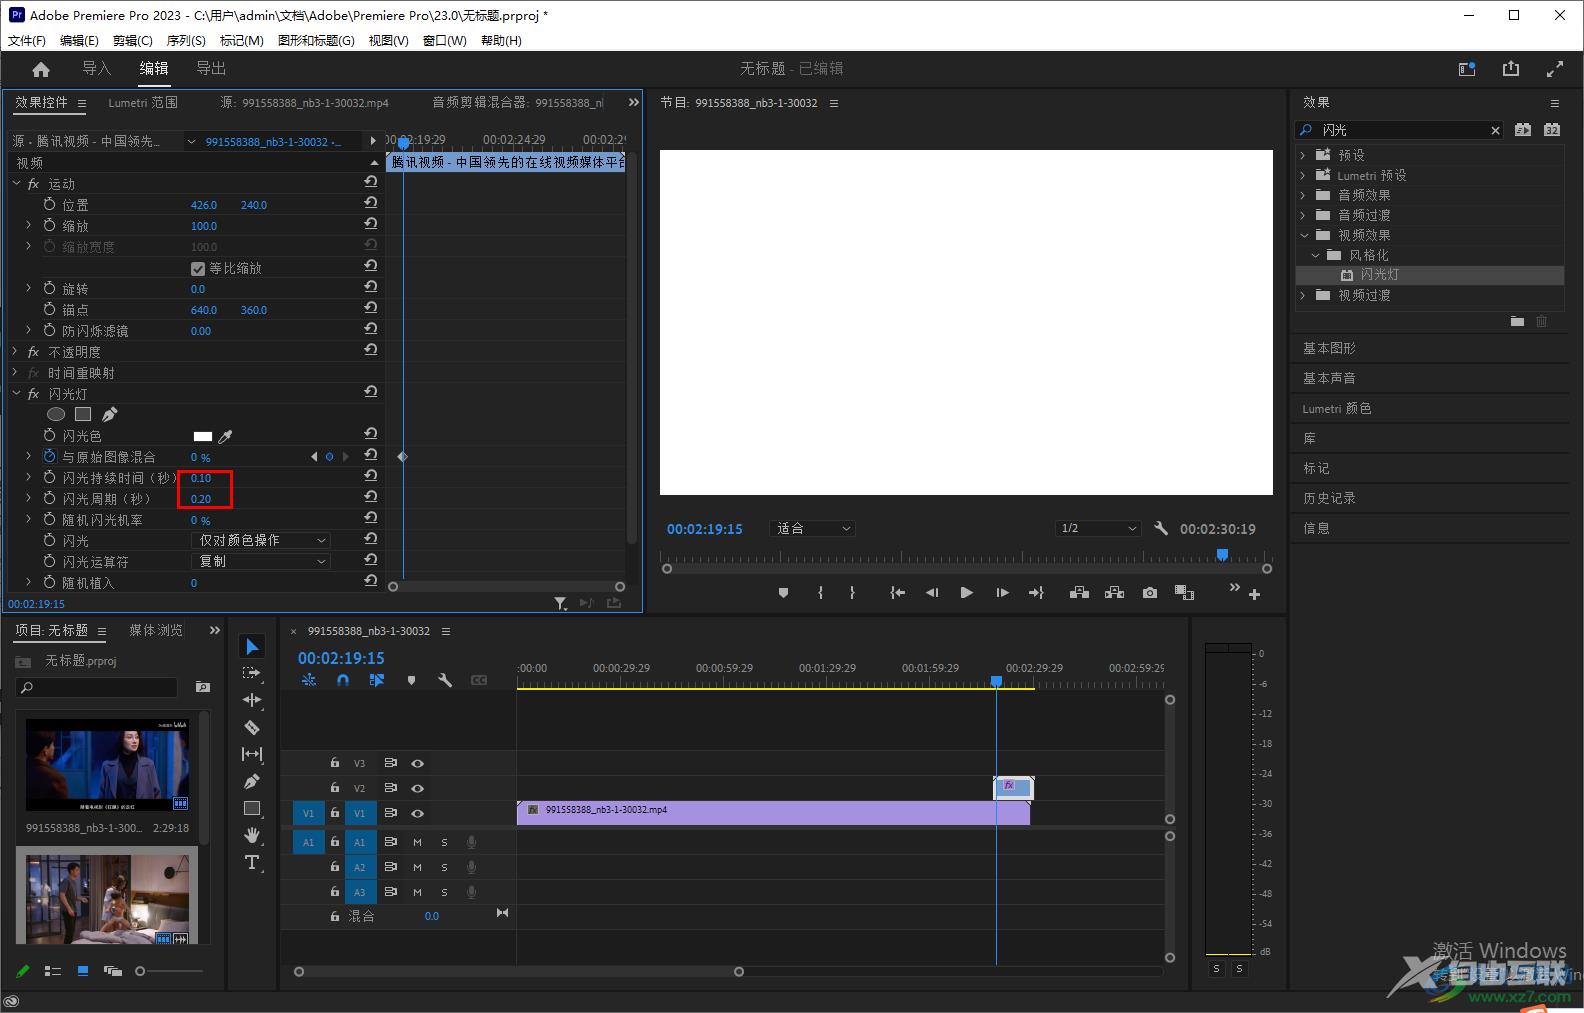
Task: Expand the 音频效果 folder
Action: (x=1303, y=195)
